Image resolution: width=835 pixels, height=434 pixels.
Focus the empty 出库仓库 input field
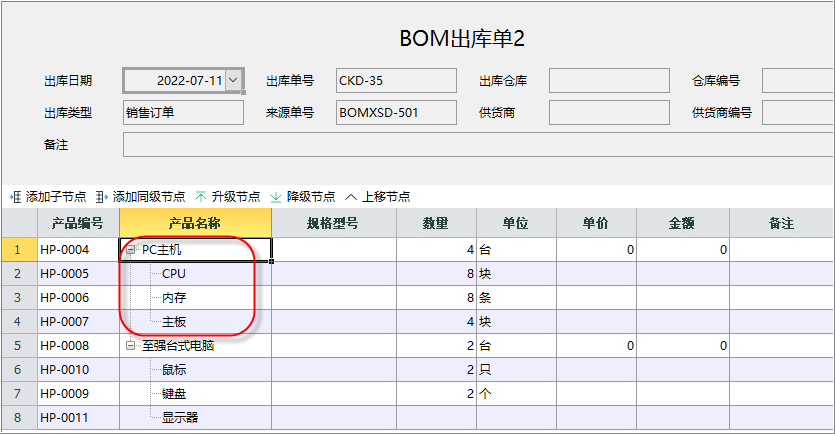[x=609, y=80]
